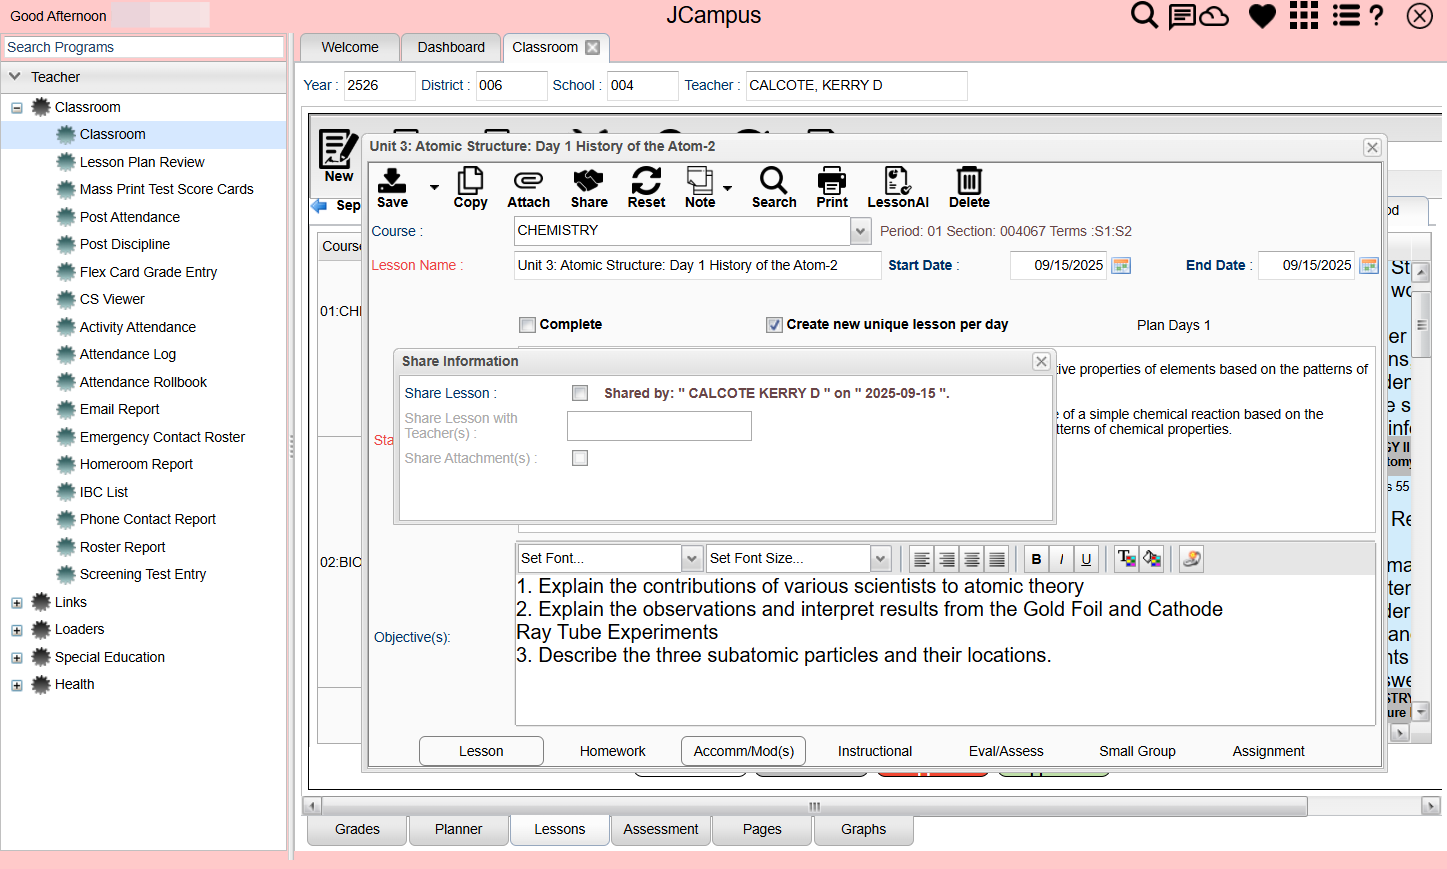Screen dimensions: 1447x869
Task: Click the Lesson Name input field
Action: [x=698, y=265]
